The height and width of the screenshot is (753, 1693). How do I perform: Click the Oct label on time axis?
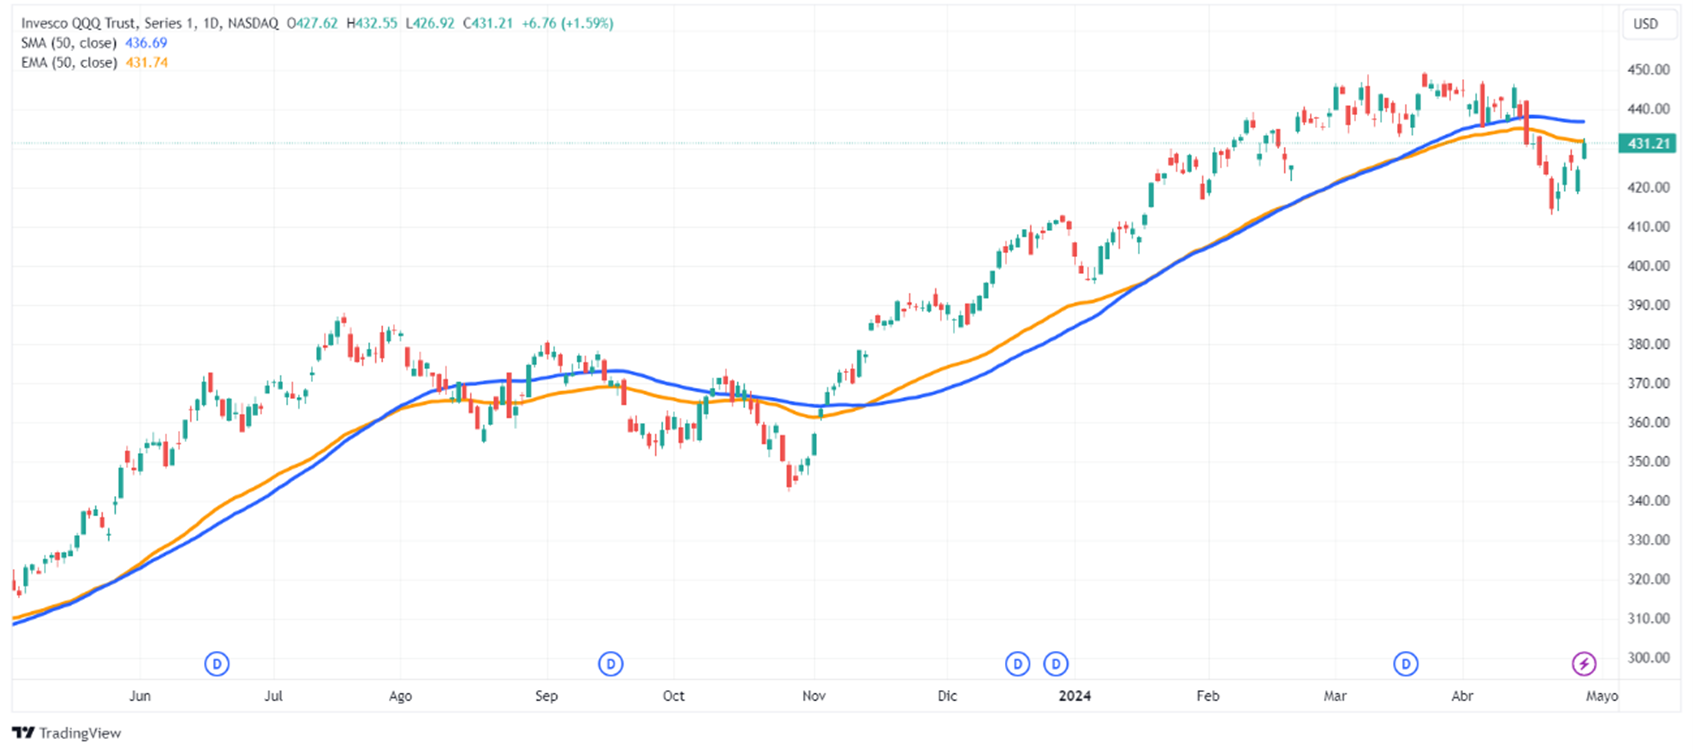[674, 696]
